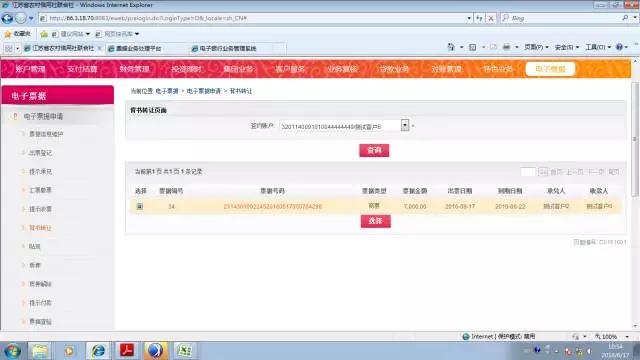Click the bill number link starting with 2314
This screenshot has height=360, width=640.
[x=273, y=207]
